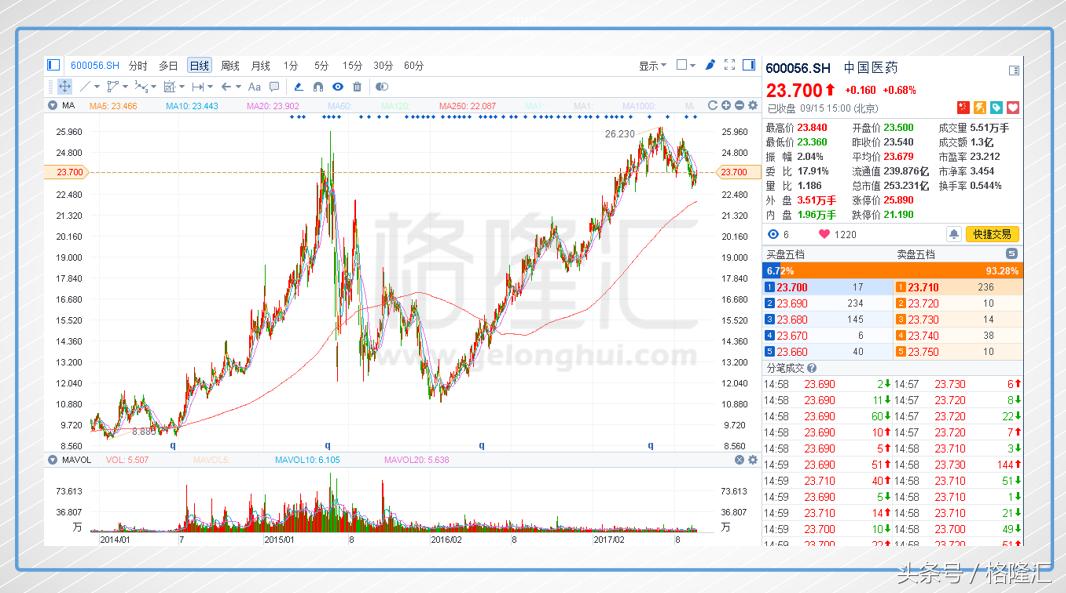
Task: Select the arrow annotation tool
Action: pos(226,86)
